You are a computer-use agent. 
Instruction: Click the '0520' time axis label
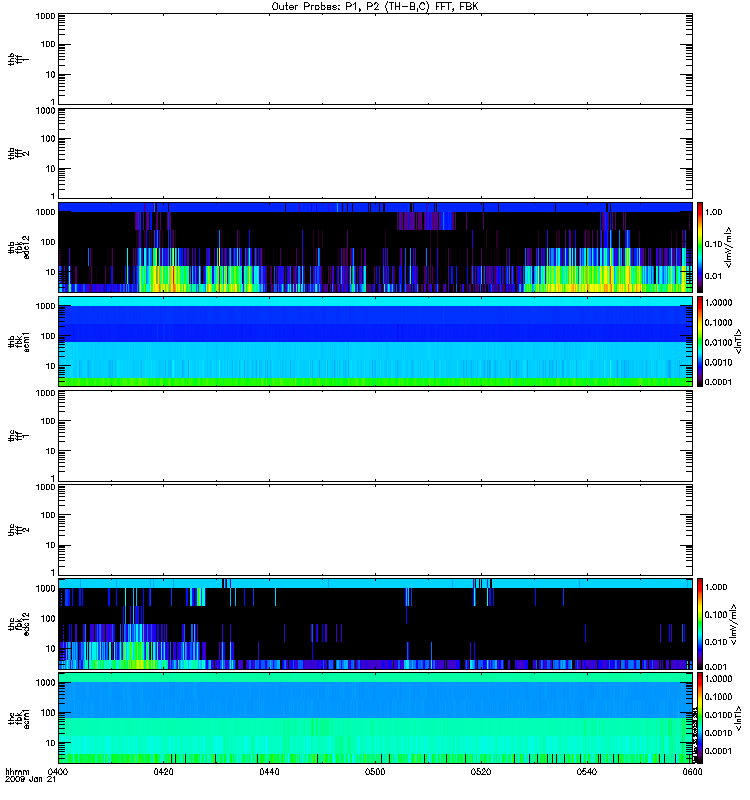[x=481, y=772]
